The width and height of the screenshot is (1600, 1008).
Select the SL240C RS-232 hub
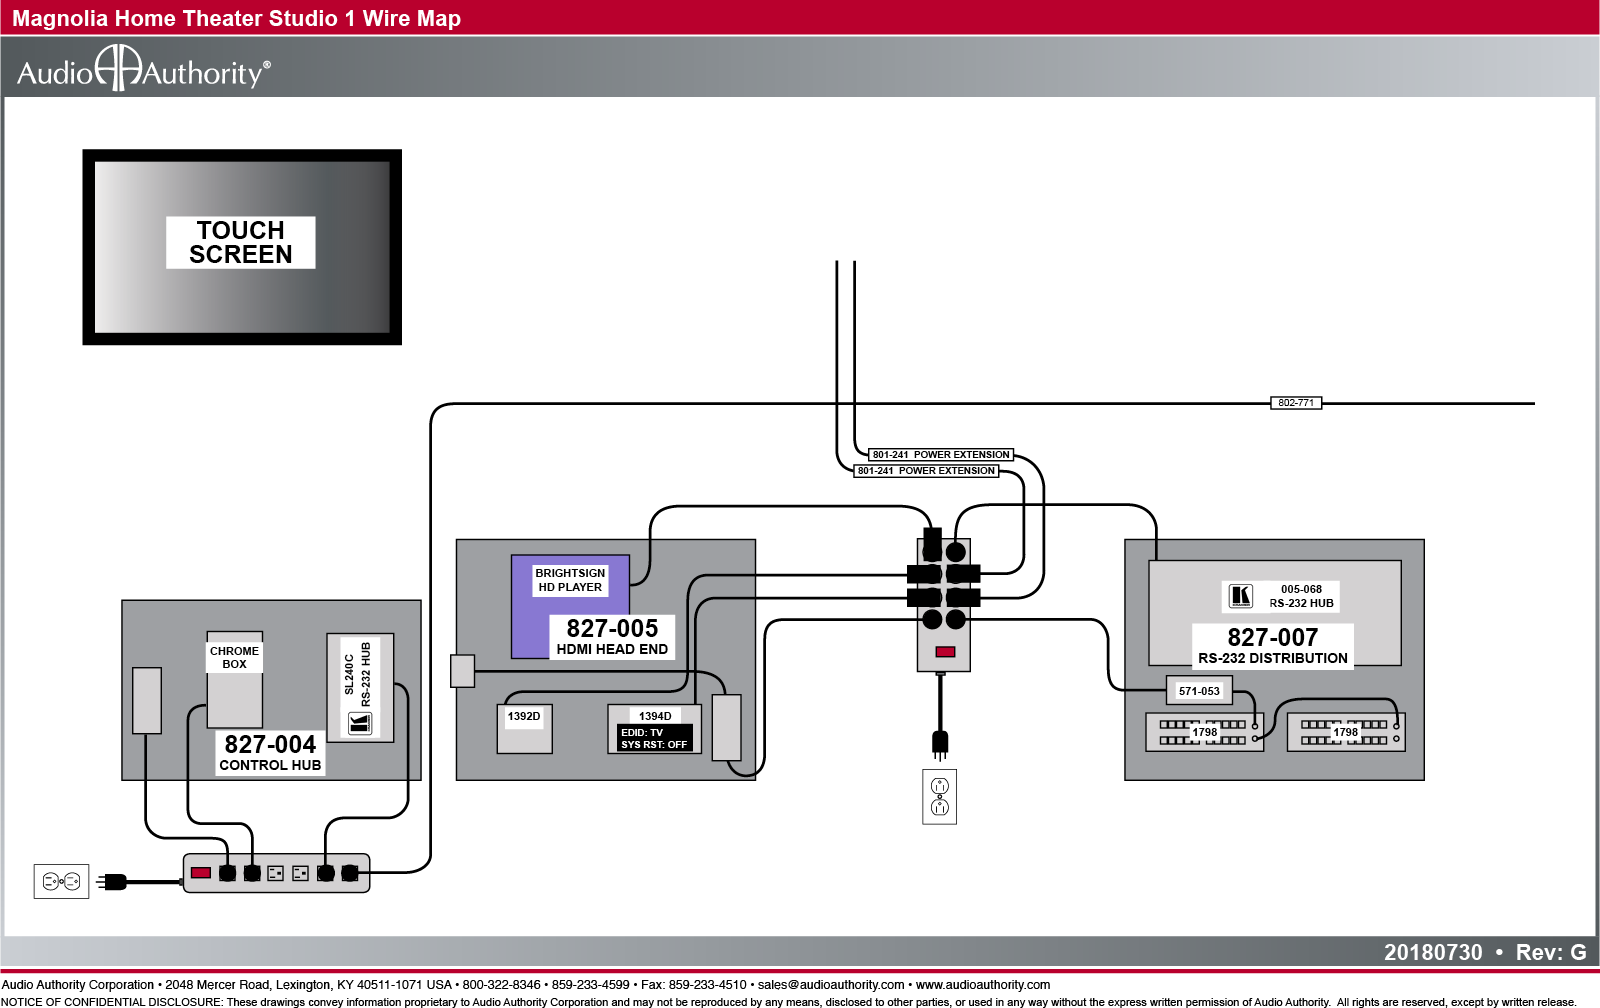pyautogui.click(x=360, y=687)
